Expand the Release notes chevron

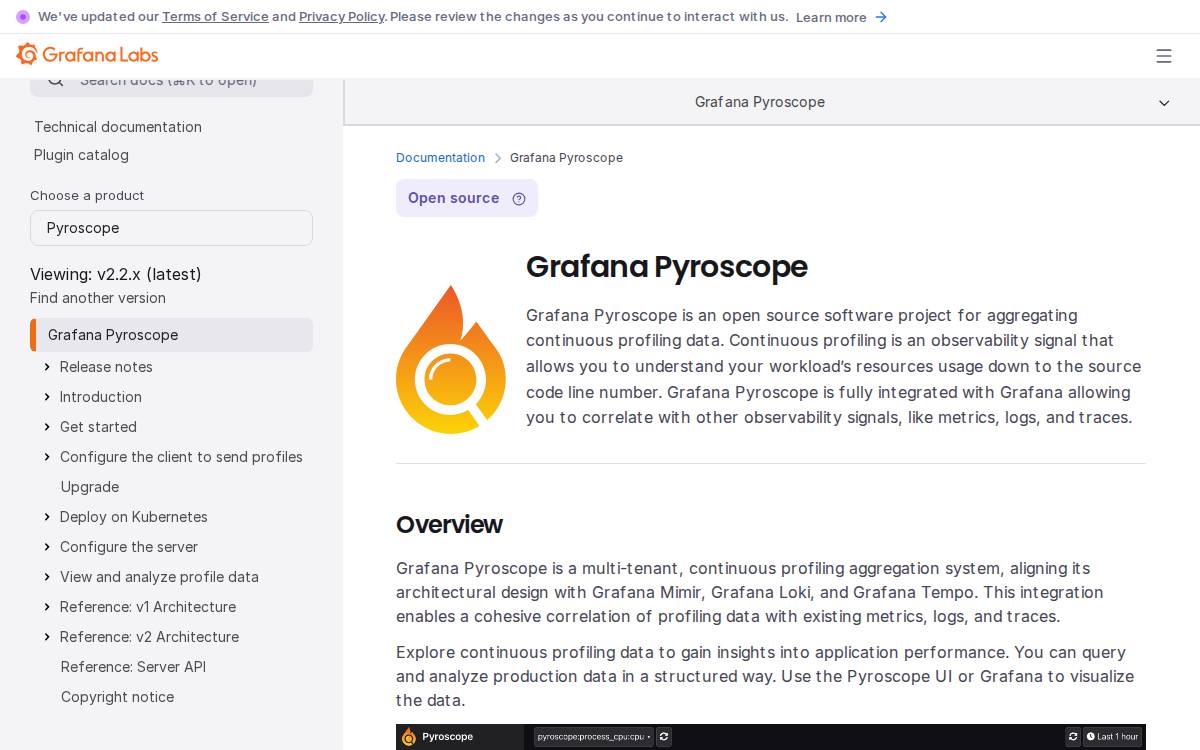click(47, 367)
